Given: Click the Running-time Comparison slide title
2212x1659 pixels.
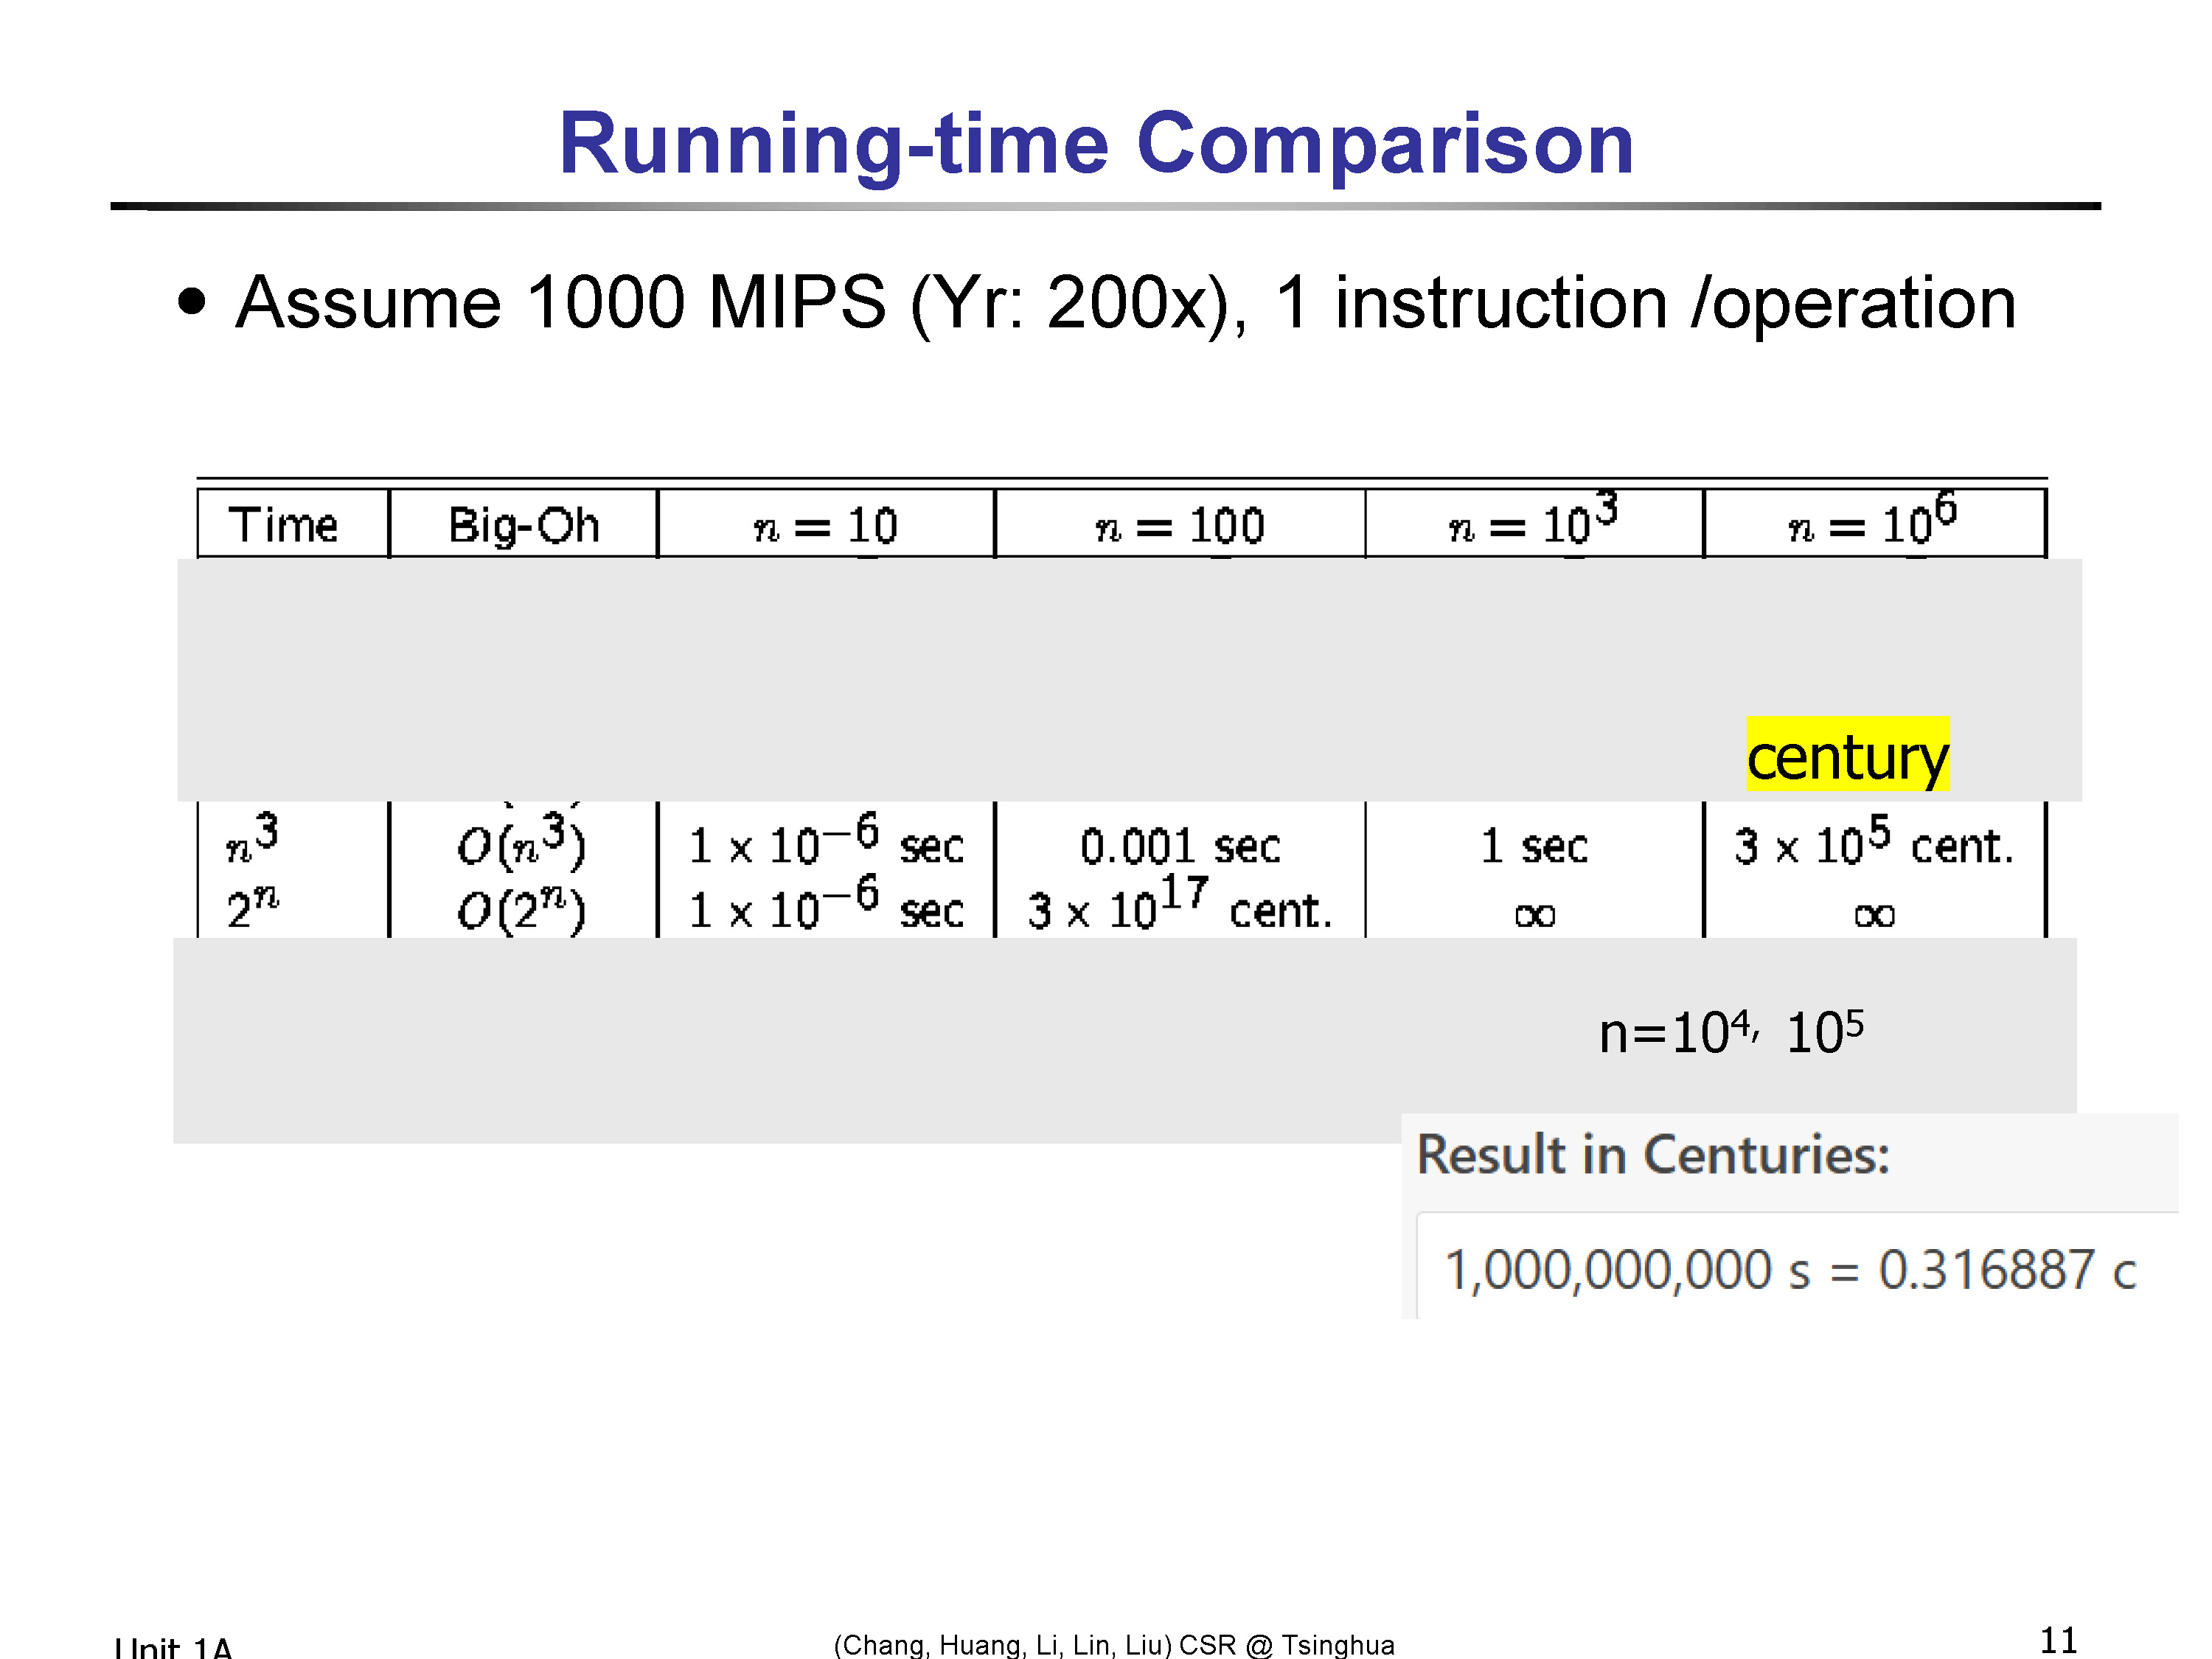Looking at the screenshot, I should tap(1096, 144).
